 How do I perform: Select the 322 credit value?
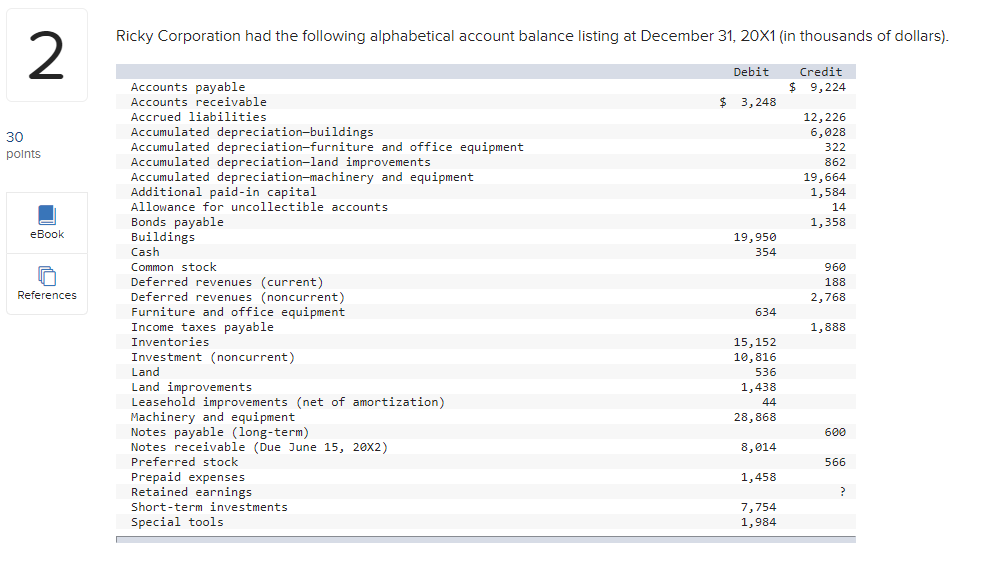835,147
